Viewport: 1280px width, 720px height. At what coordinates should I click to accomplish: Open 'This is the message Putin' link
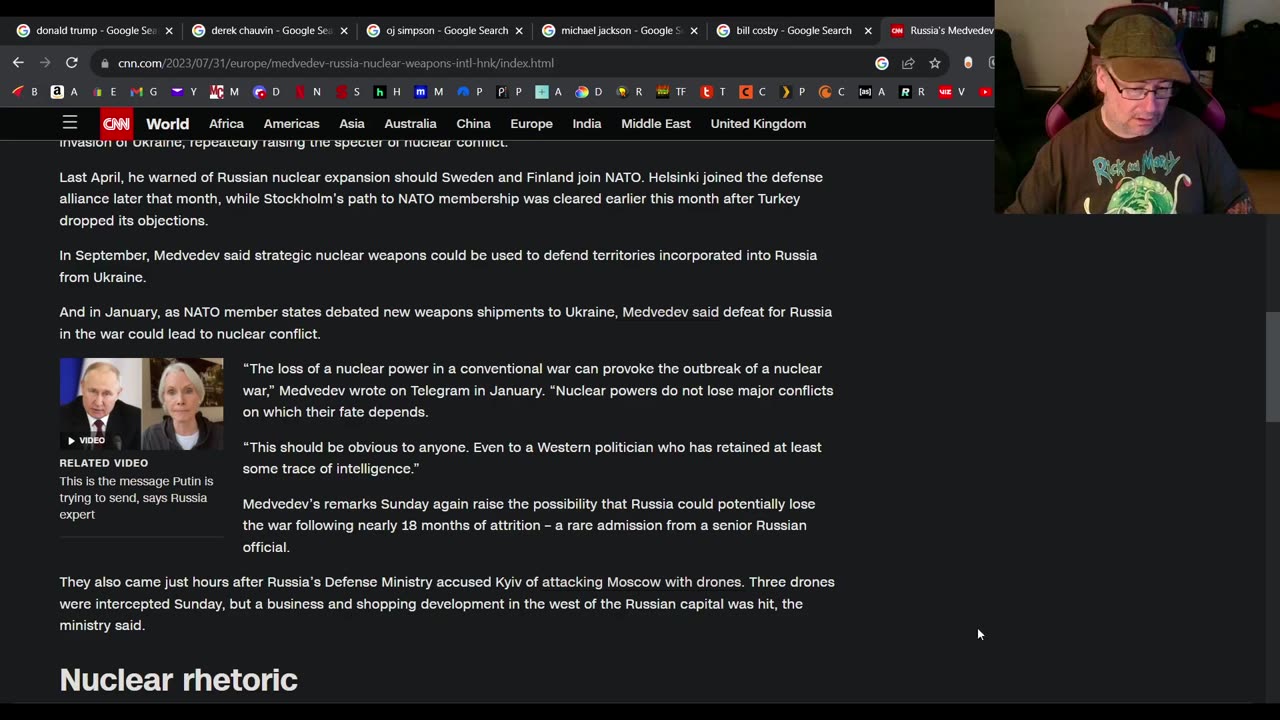(x=136, y=498)
